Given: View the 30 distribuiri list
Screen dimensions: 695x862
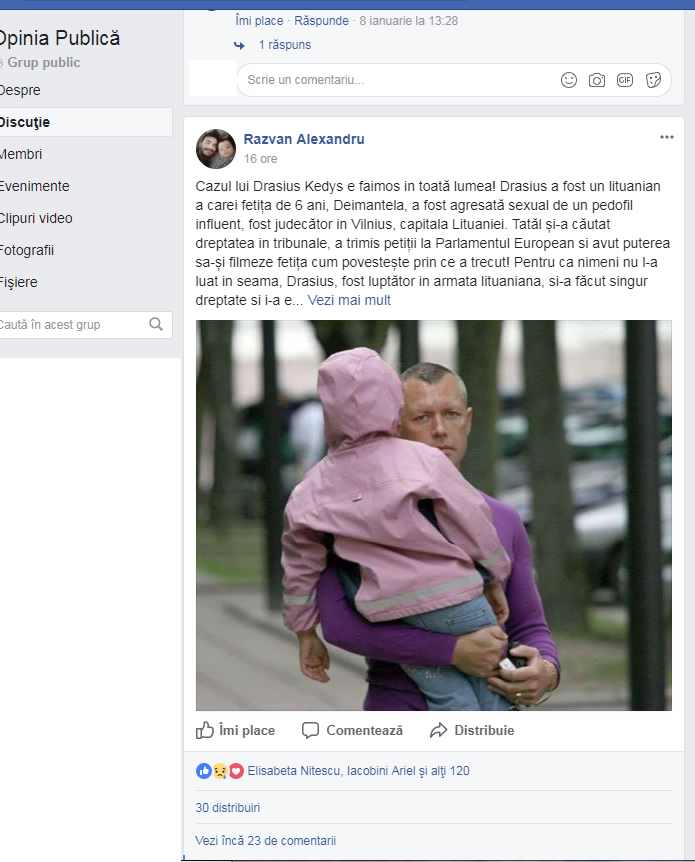Looking at the screenshot, I should 228,808.
